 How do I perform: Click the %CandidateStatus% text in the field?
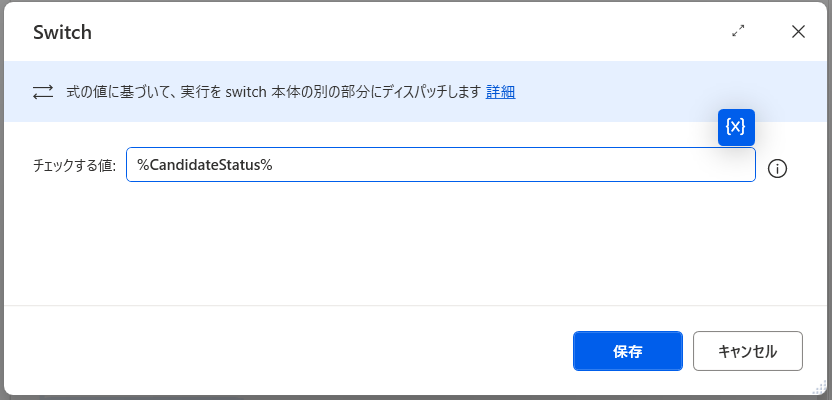205,165
